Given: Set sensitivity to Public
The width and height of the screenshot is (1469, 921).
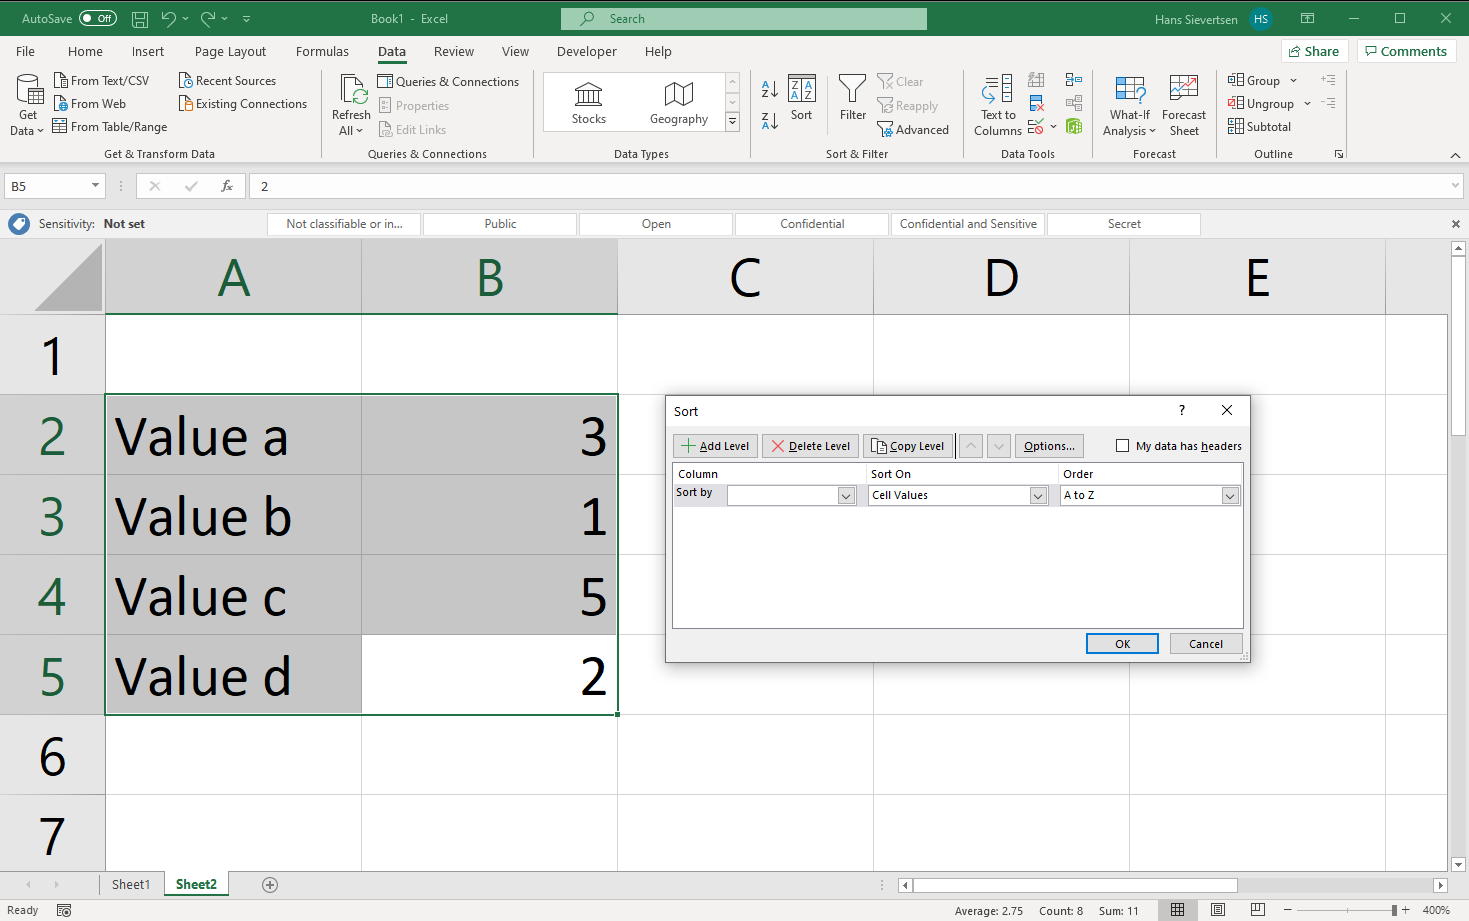Looking at the screenshot, I should coord(500,224).
